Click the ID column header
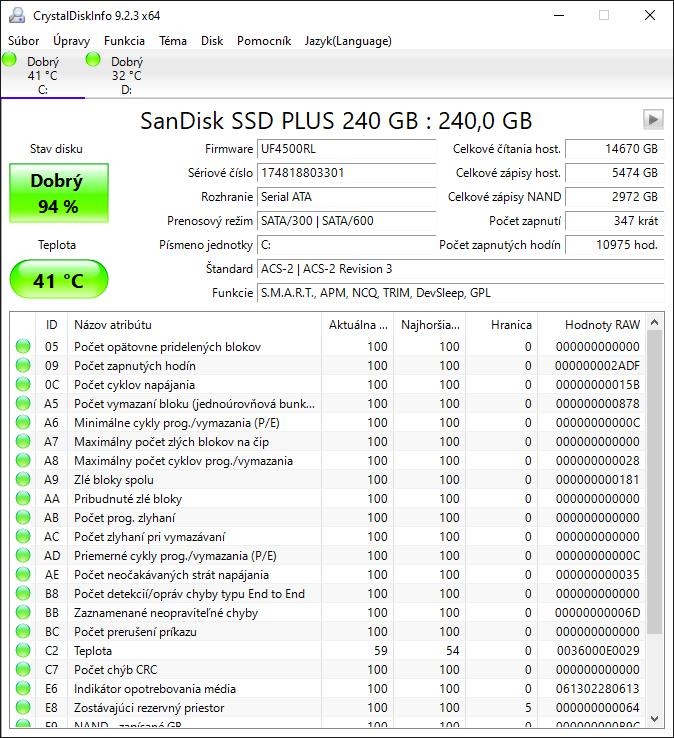Image resolution: width=674 pixels, height=738 pixels. click(x=52, y=325)
